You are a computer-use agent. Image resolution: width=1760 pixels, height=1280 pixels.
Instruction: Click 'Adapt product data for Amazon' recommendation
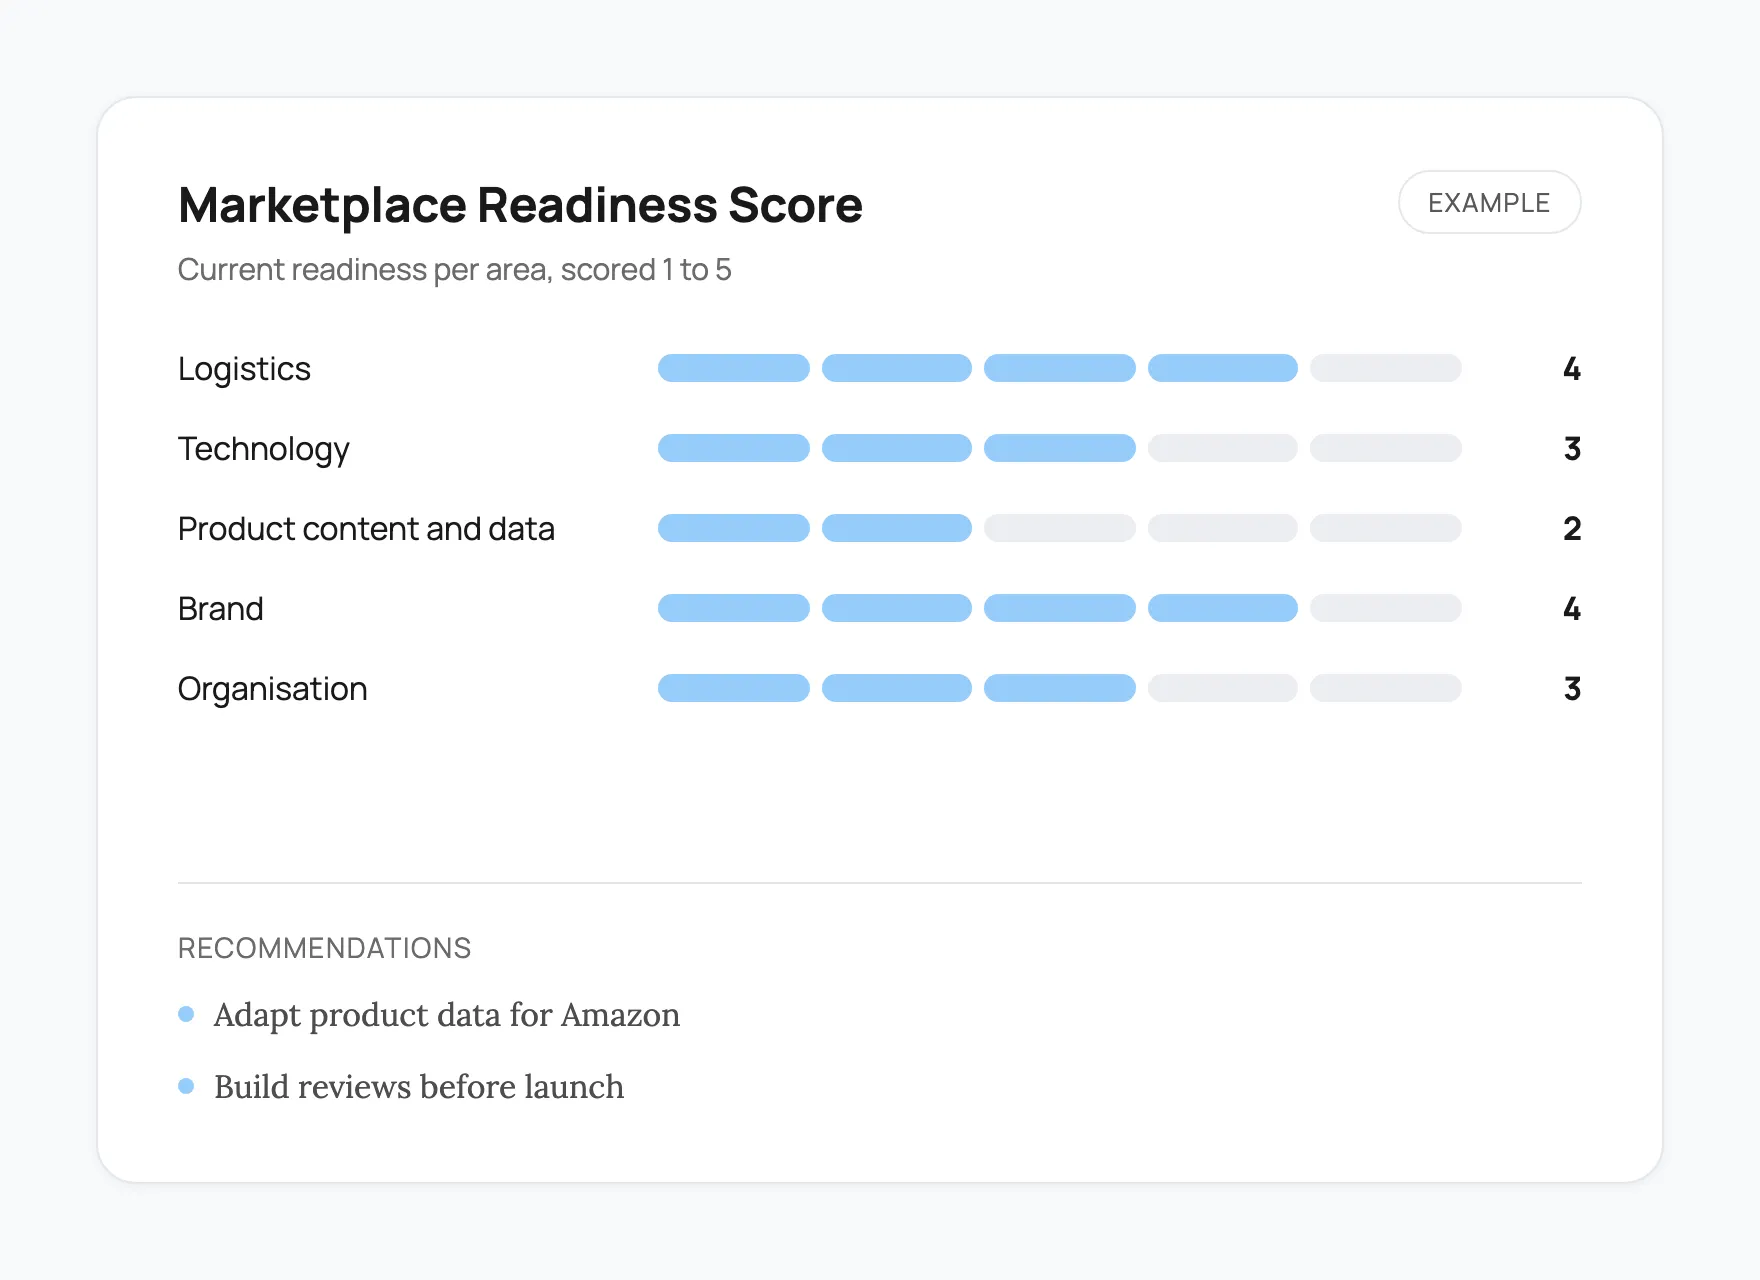447,1015
